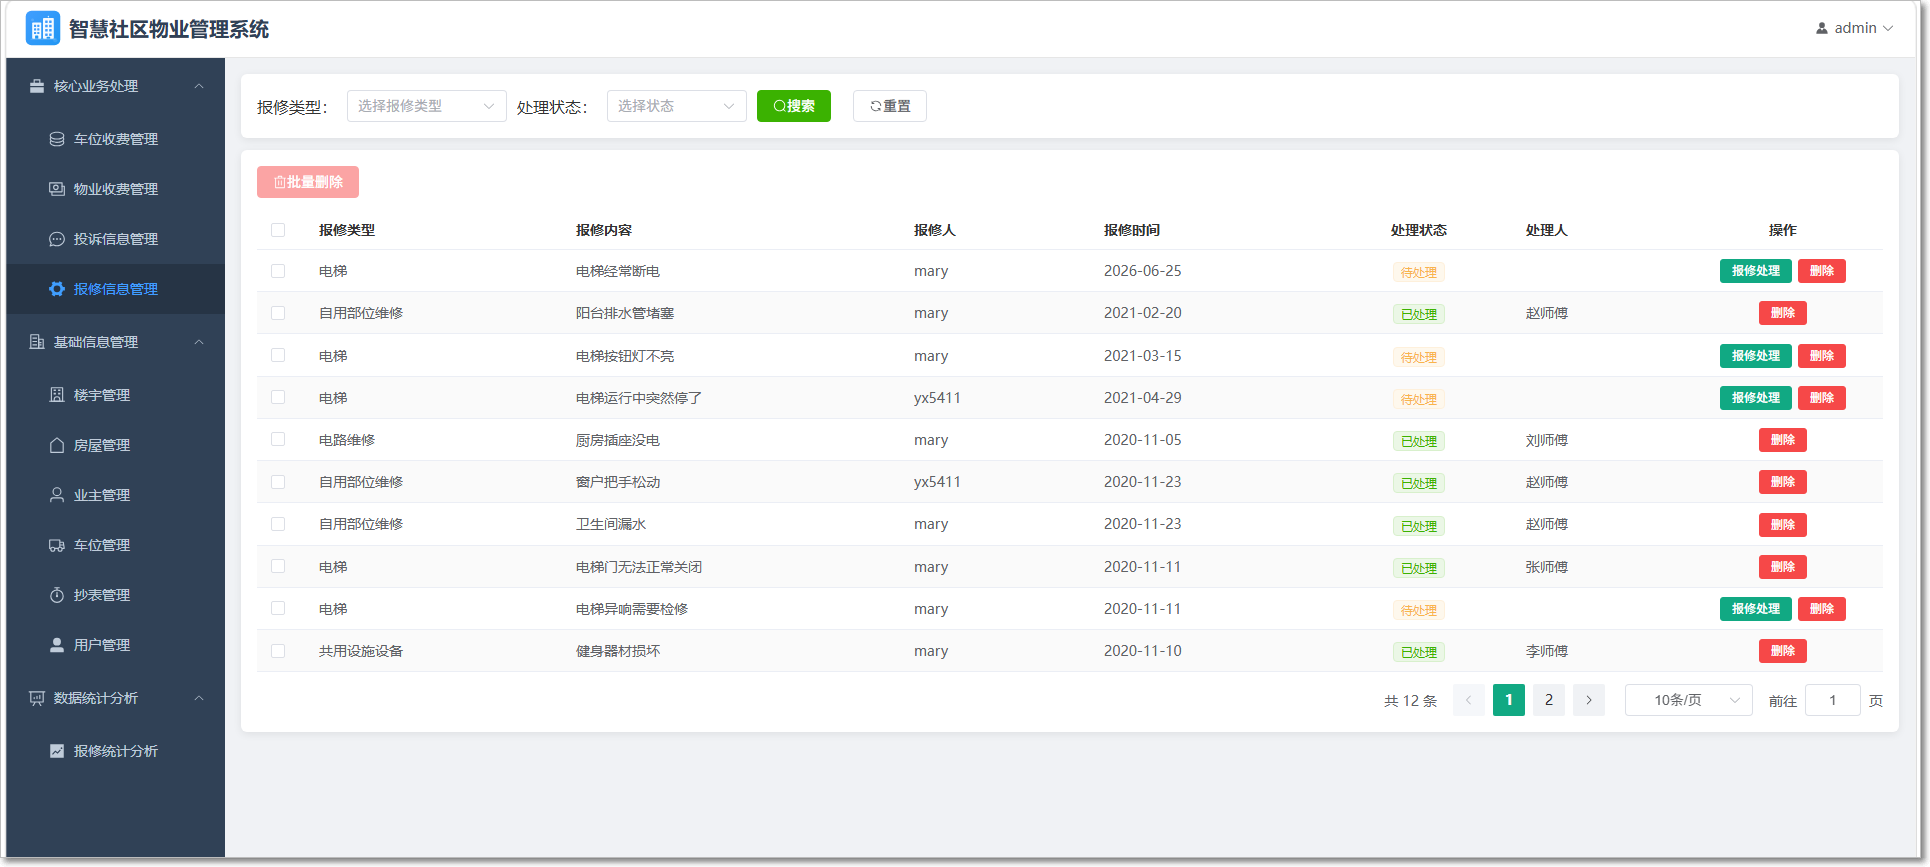Click the house icon beside 房屋管理
Screen dimensions: 1930x867
click(57, 445)
